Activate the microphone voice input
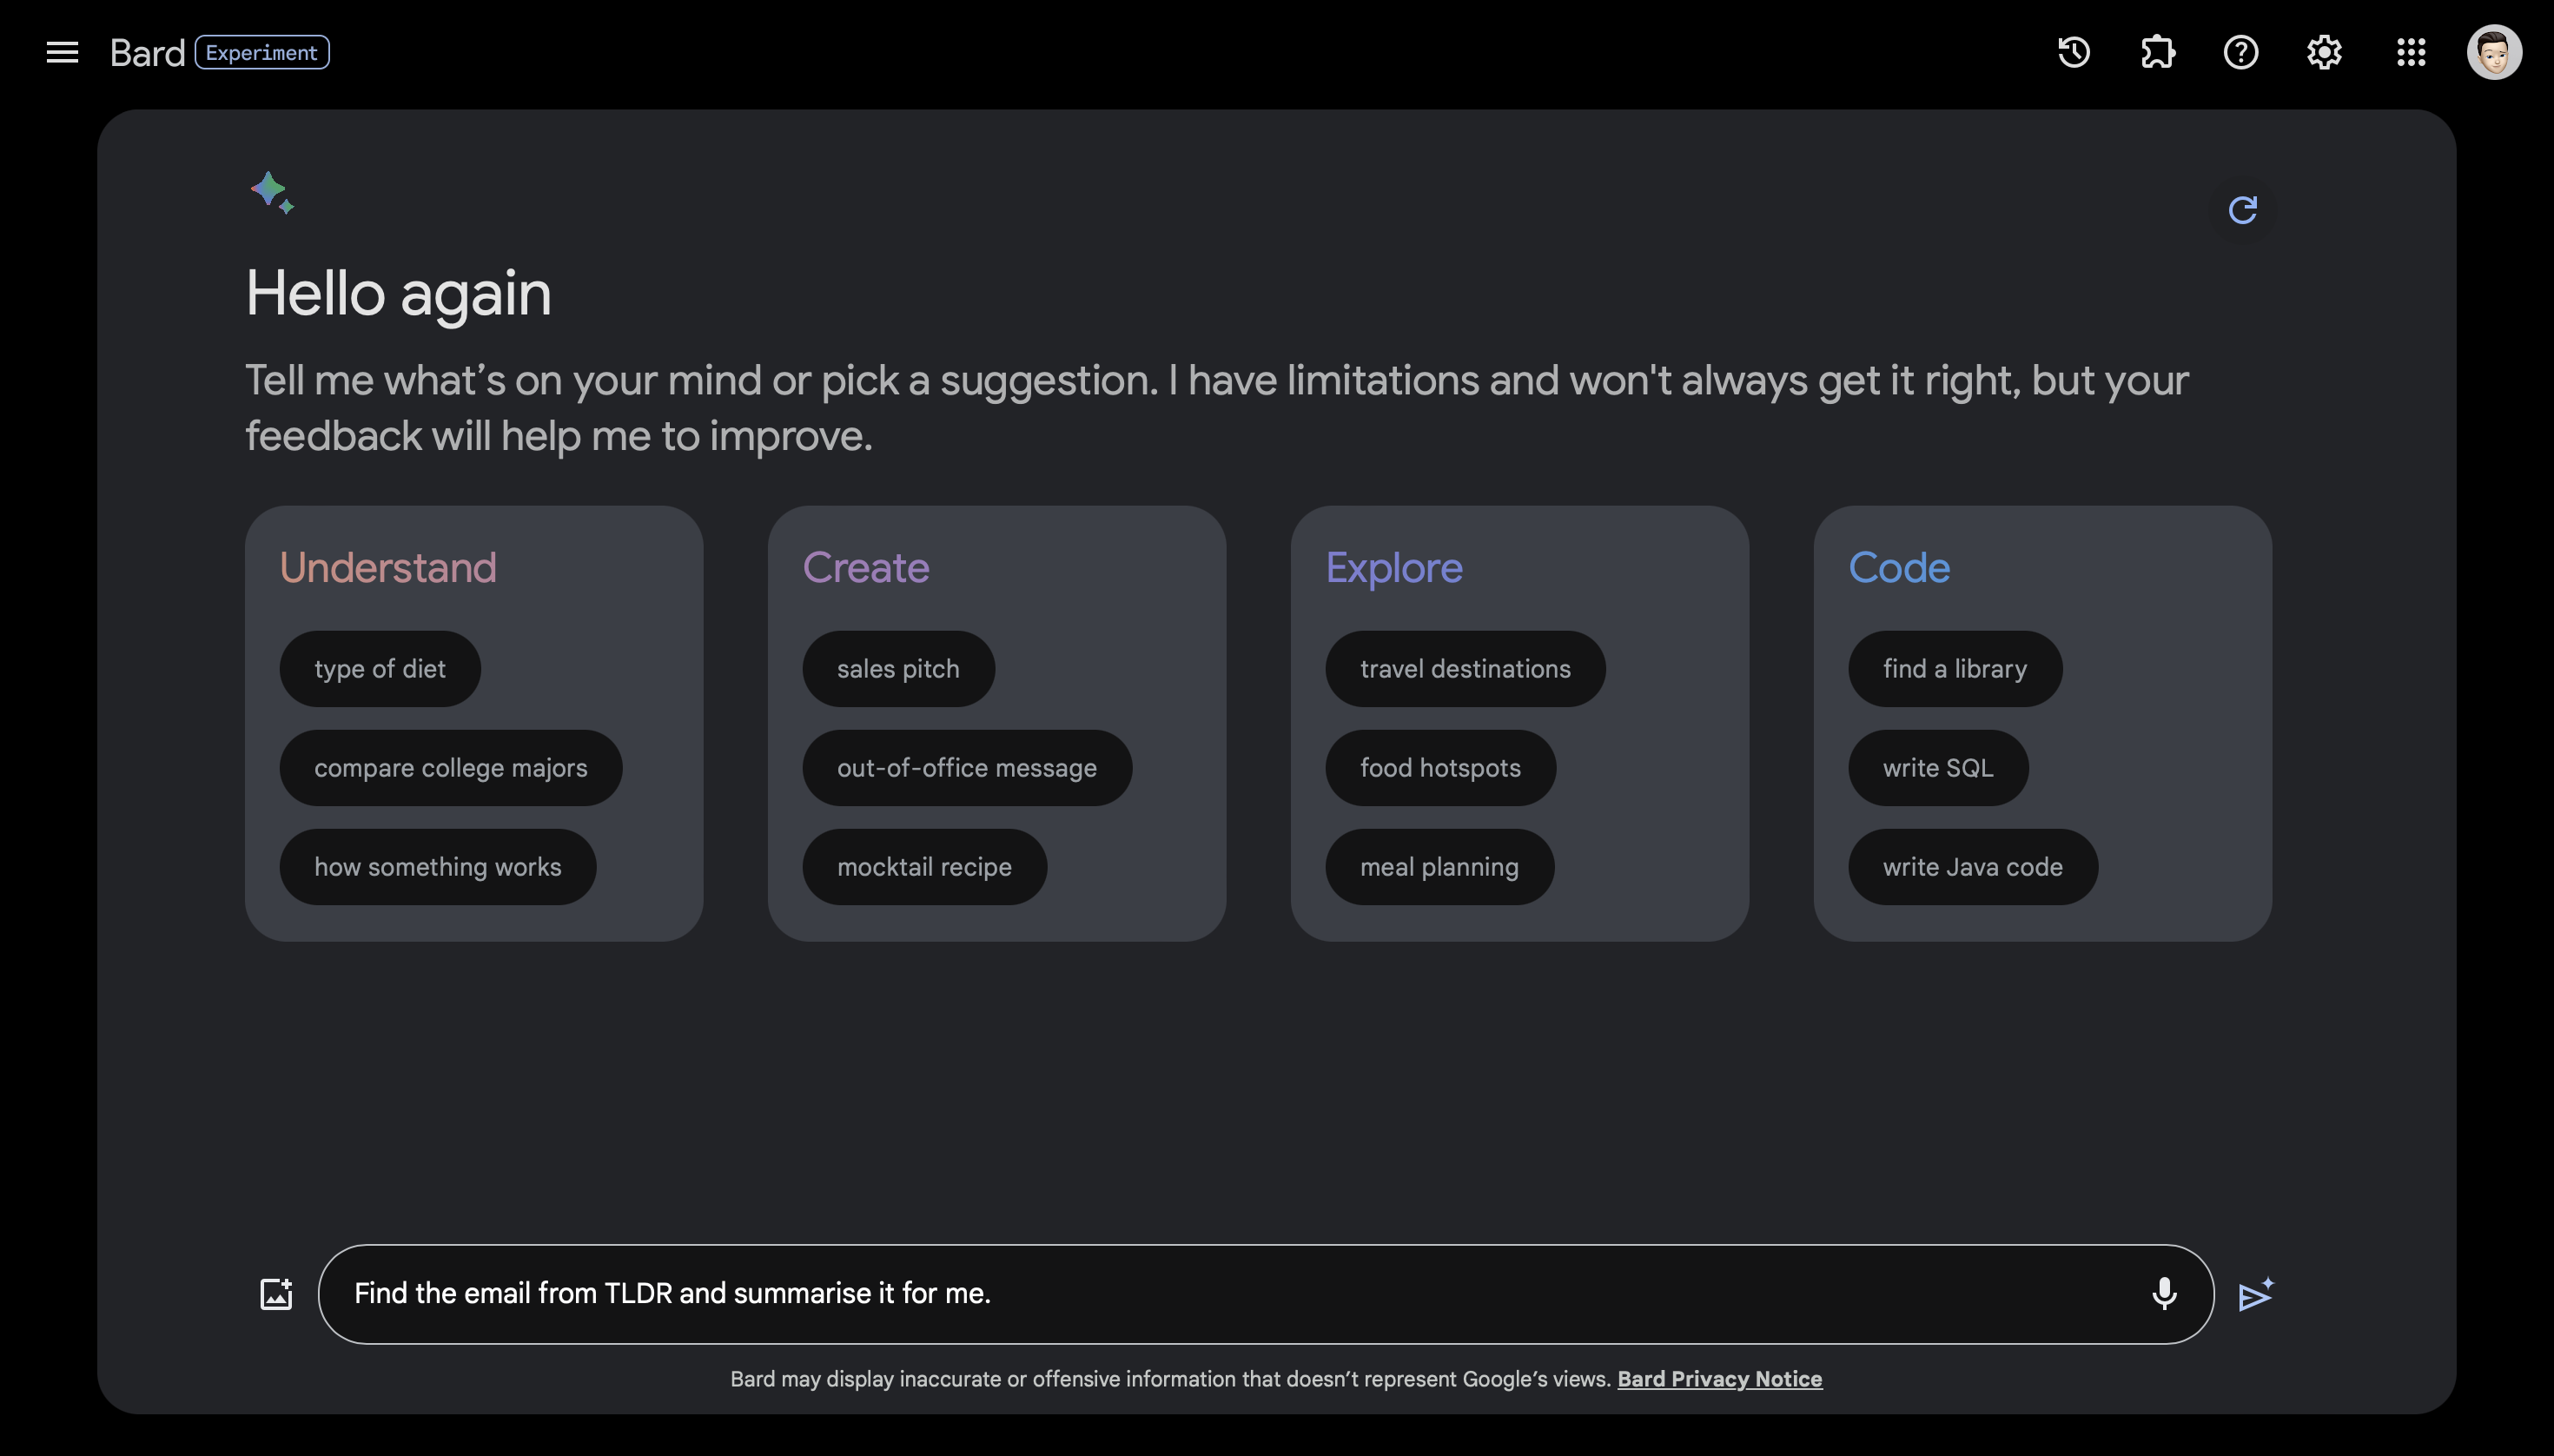 (2164, 1294)
